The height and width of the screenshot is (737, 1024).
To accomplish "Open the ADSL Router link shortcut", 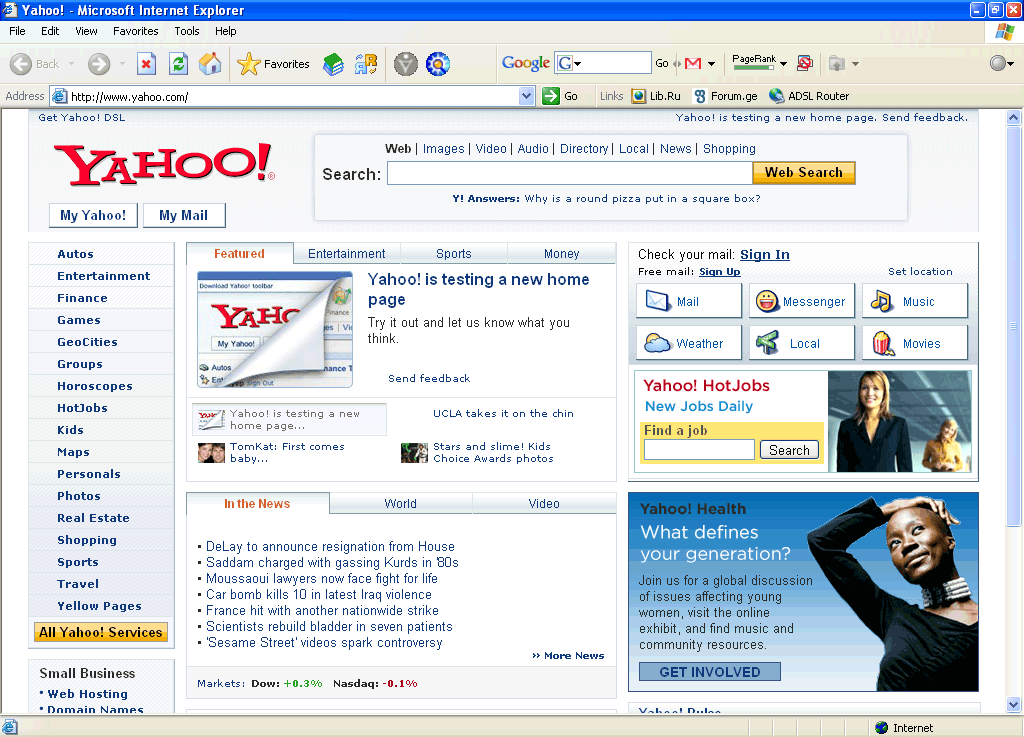I will [809, 96].
